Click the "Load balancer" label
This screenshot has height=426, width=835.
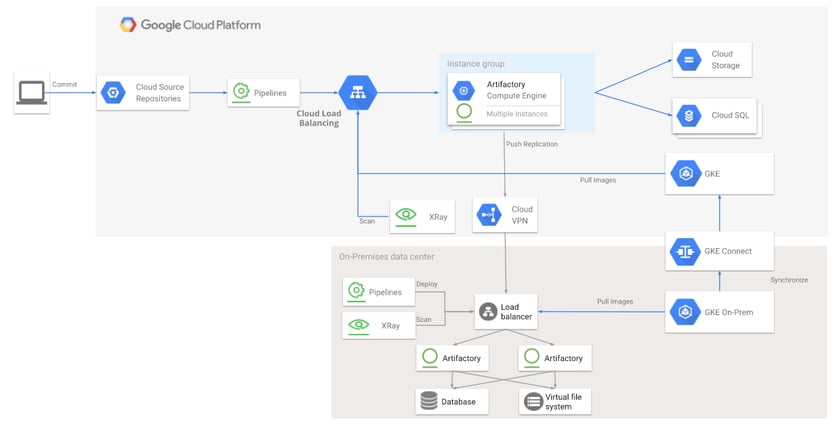click(x=515, y=312)
